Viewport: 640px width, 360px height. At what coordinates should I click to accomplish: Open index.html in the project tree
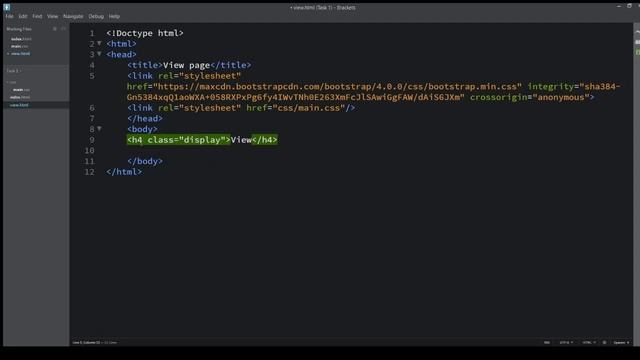(x=20, y=97)
